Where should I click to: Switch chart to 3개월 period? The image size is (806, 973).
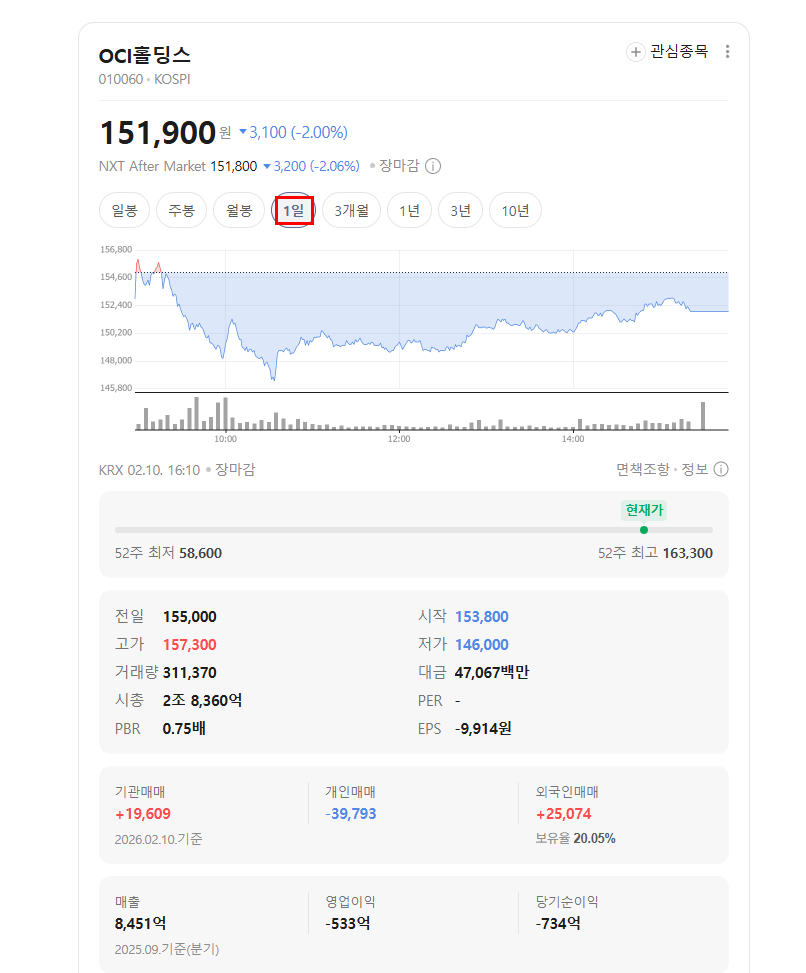coord(351,210)
